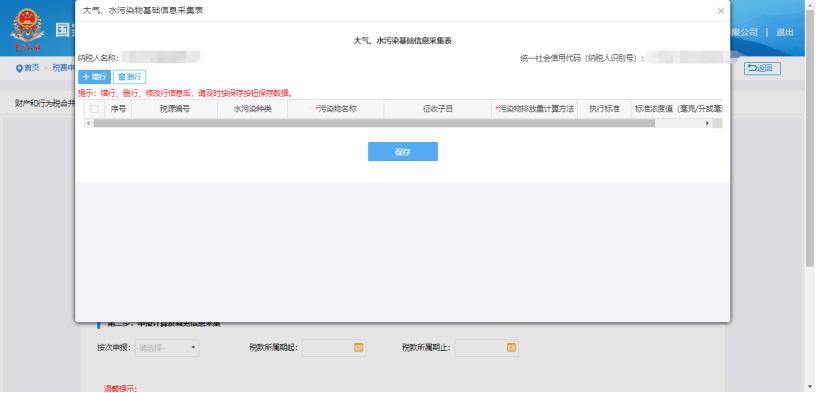Click the 返回 back button with arrow

click(x=762, y=68)
